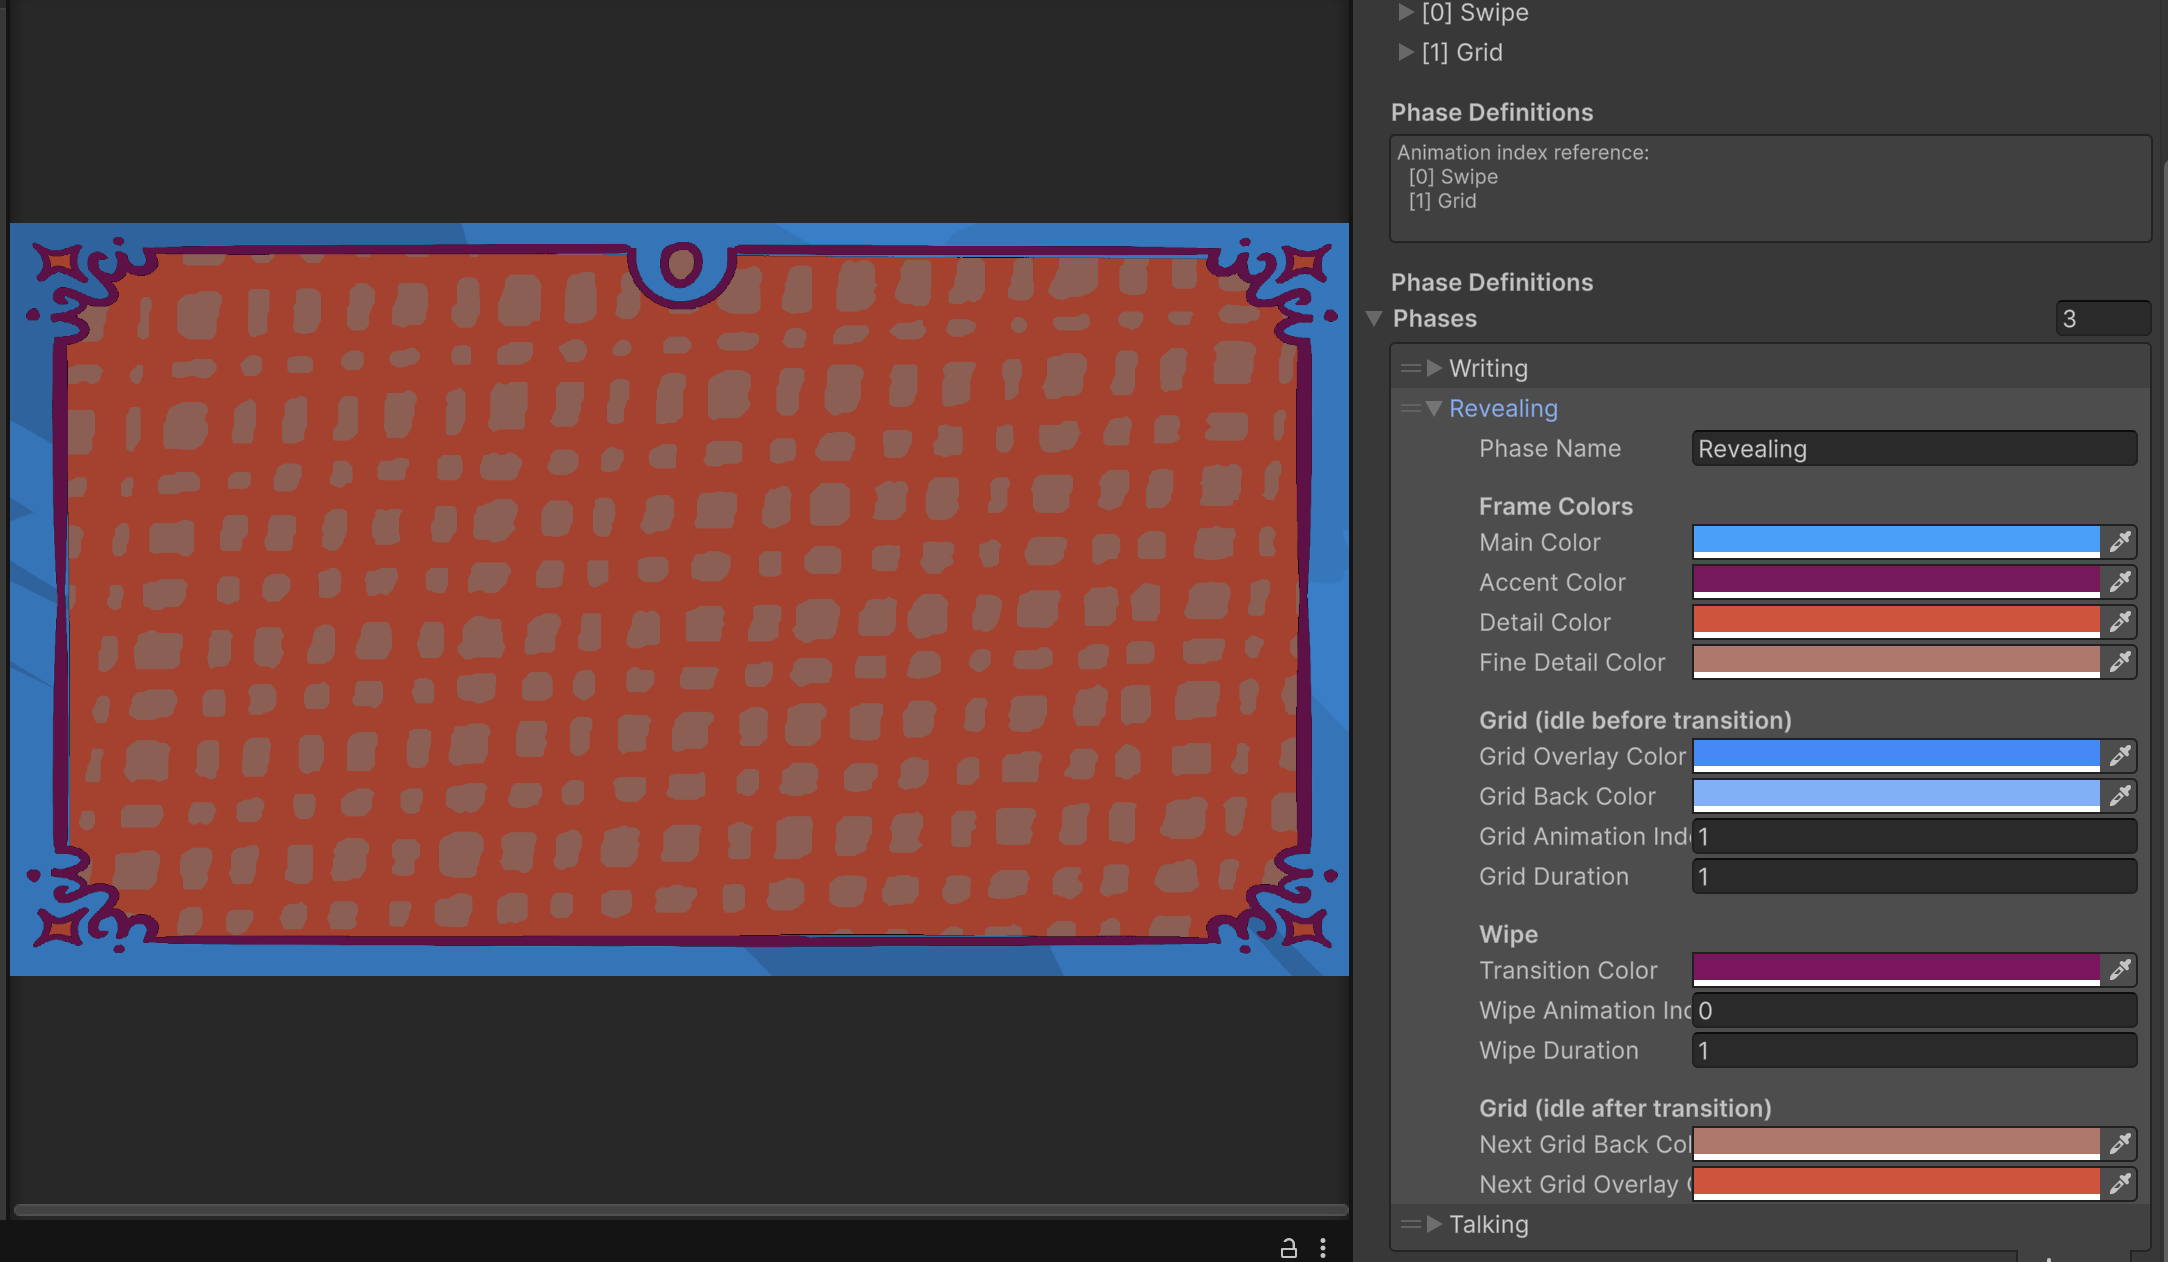The width and height of the screenshot is (2168, 1262).
Task: Click the Main Color label
Action: coord(1539,542)
